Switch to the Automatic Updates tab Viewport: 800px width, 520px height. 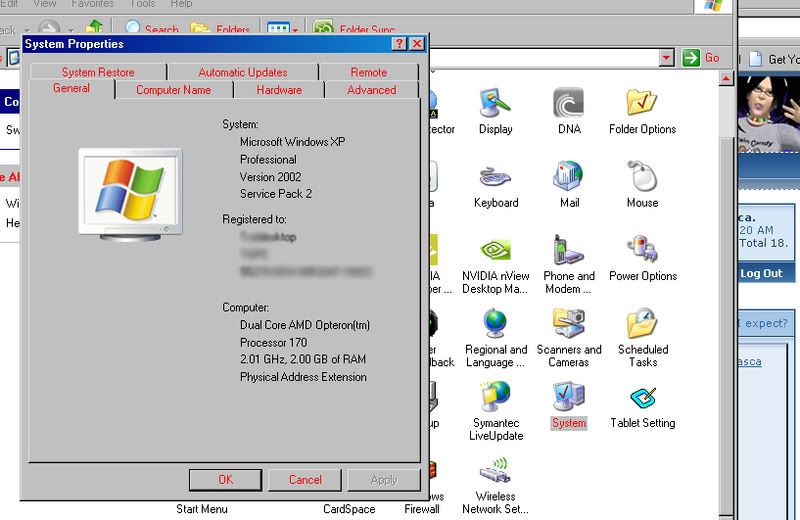pyautogui.click(x=243, y=72)
